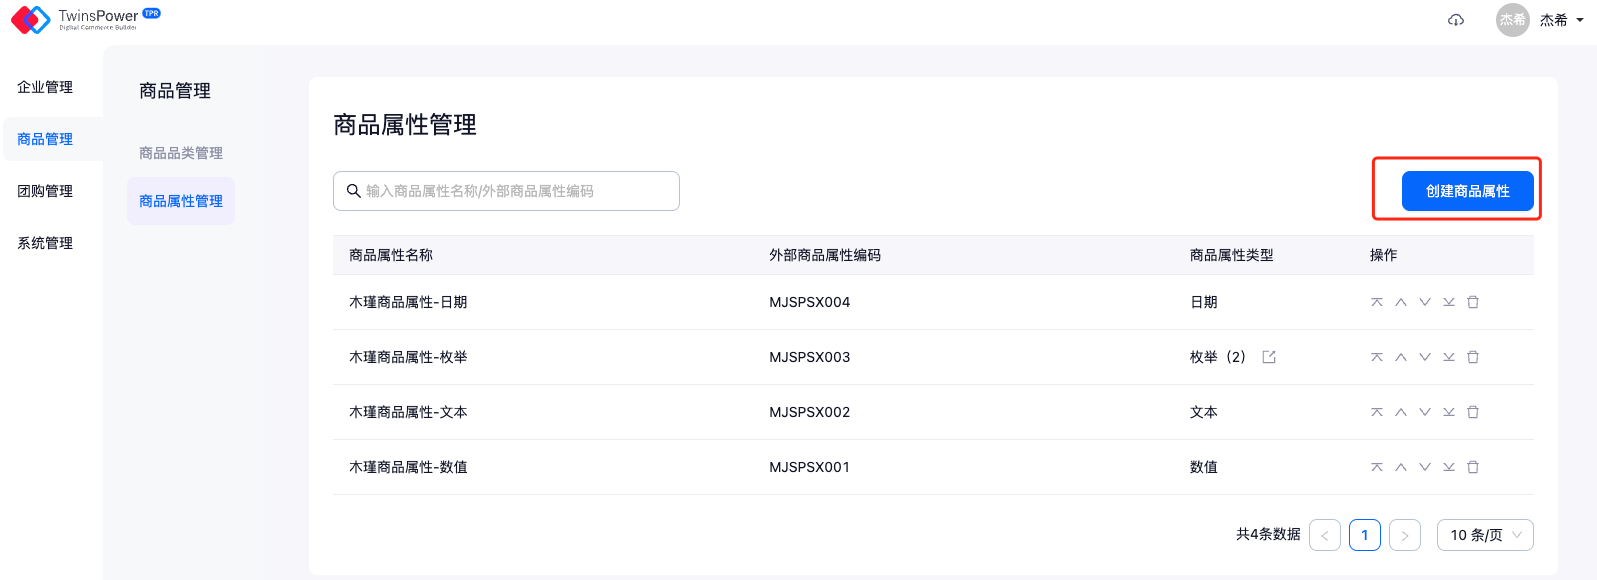Open the 枚举 (2) values edit icon
The height and width of the screenshot is (580, 1597).
point(1269,357)
